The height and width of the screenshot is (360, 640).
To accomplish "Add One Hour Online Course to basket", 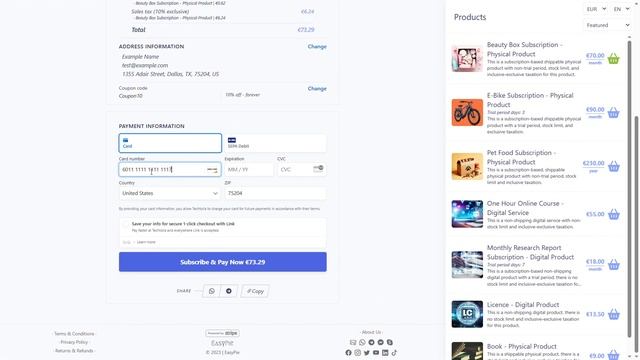I will (613, 214).
